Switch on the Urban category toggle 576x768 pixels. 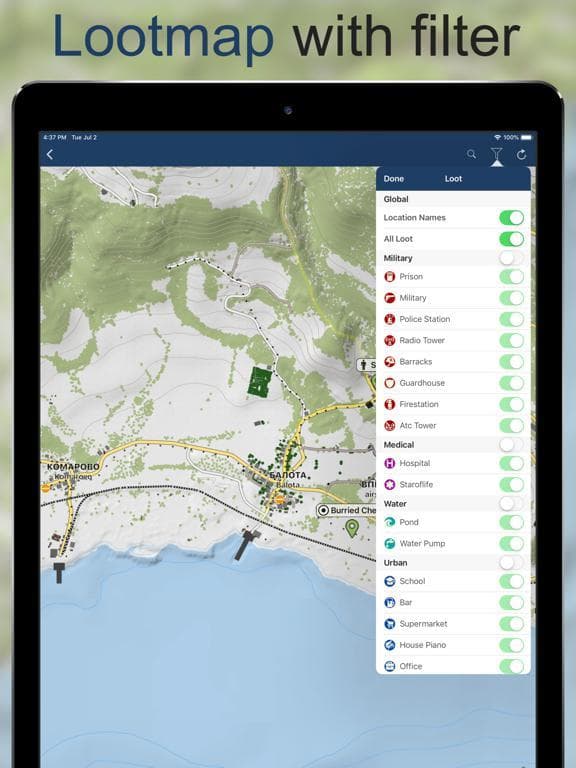(x=511, y=563)
